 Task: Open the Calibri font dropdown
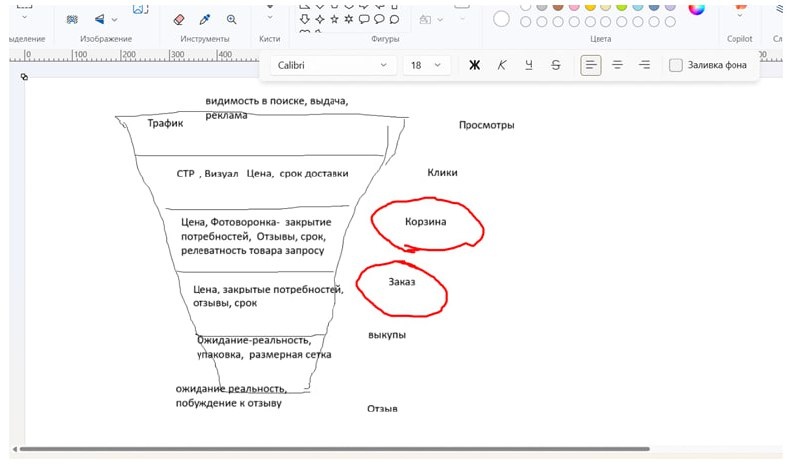[333, 65]
